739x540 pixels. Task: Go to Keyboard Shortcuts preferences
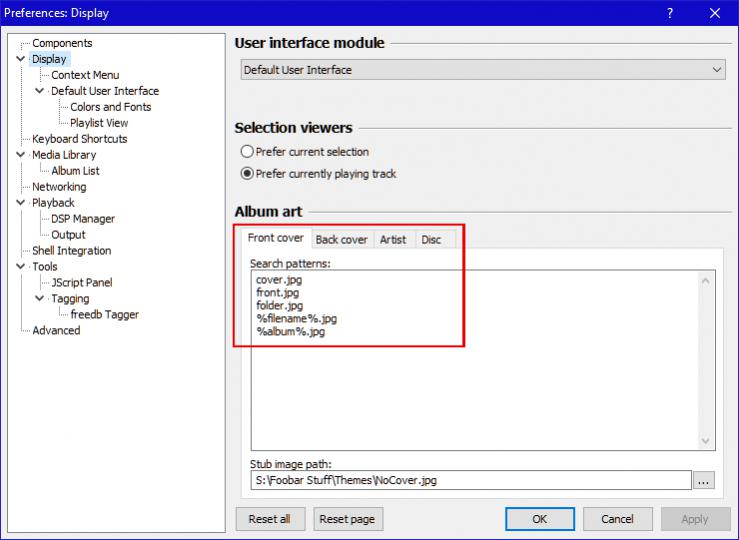pyautogui.click(x=79, y=139)
